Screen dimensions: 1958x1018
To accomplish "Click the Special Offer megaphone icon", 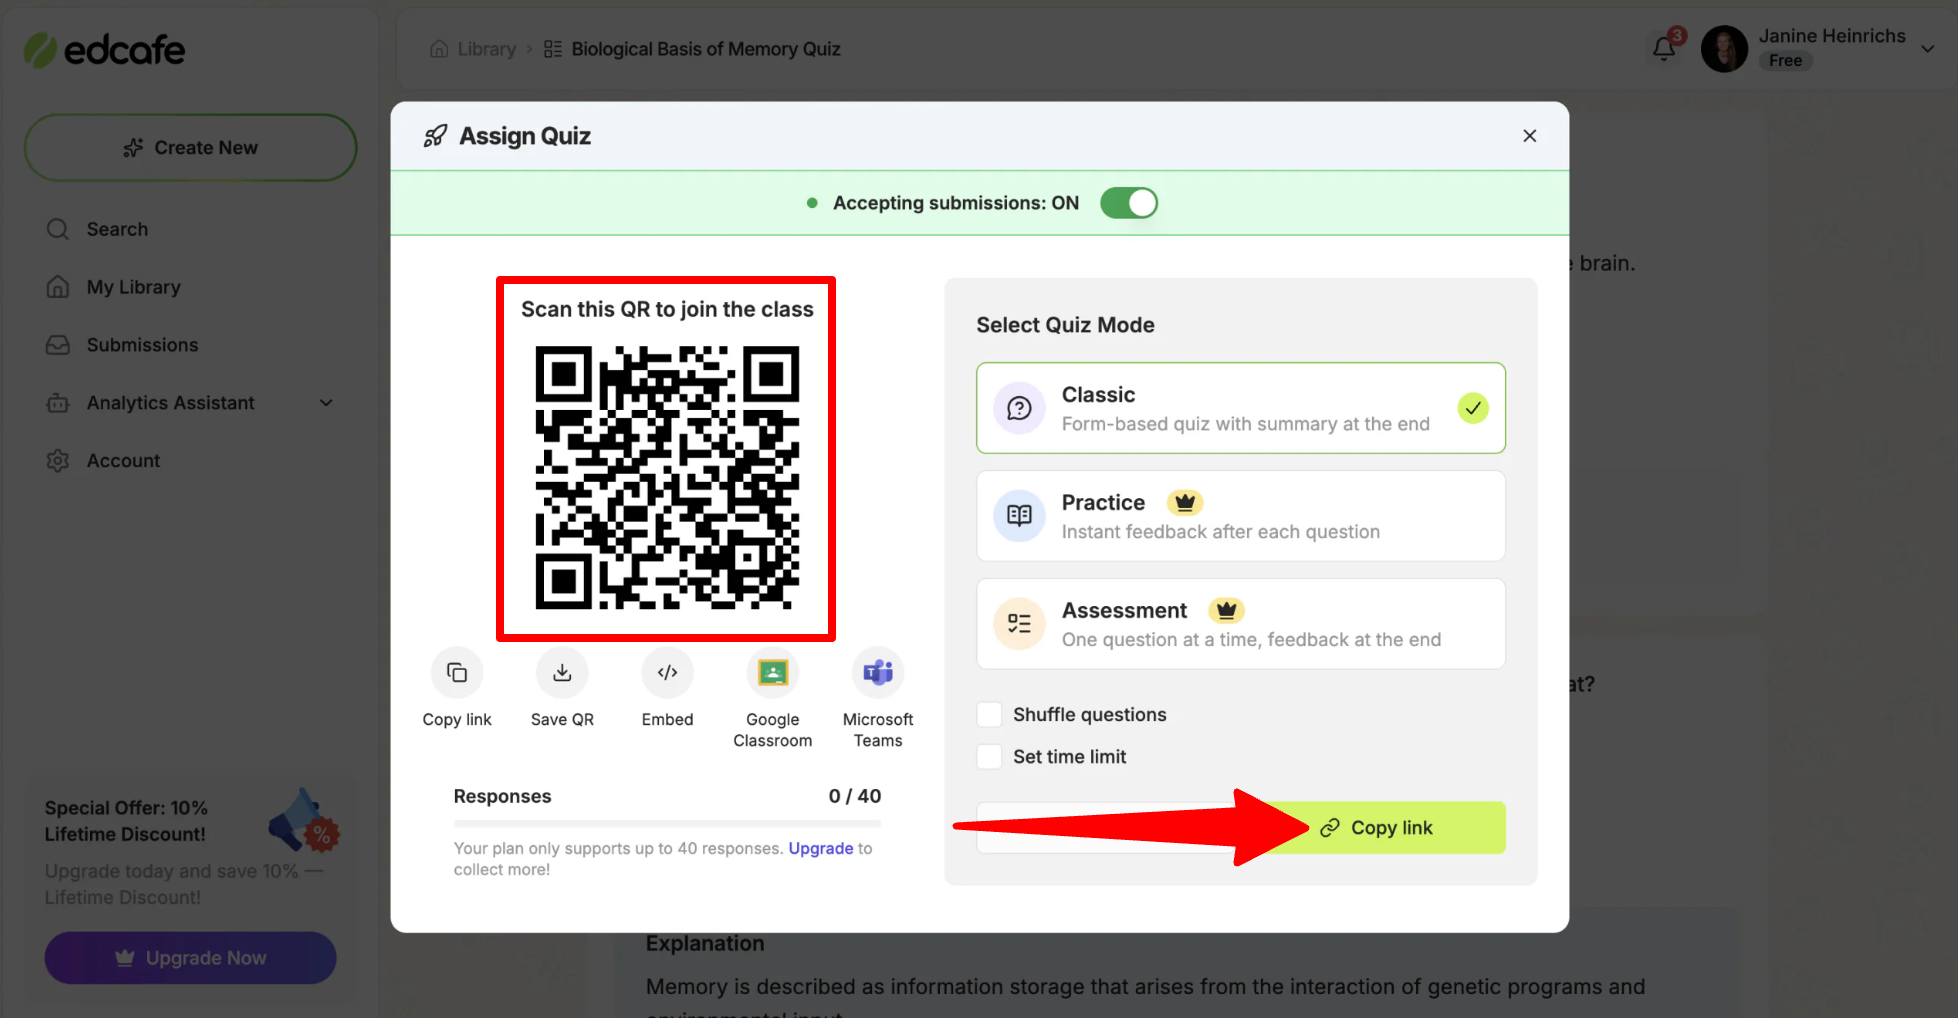I will click(304, 820).
